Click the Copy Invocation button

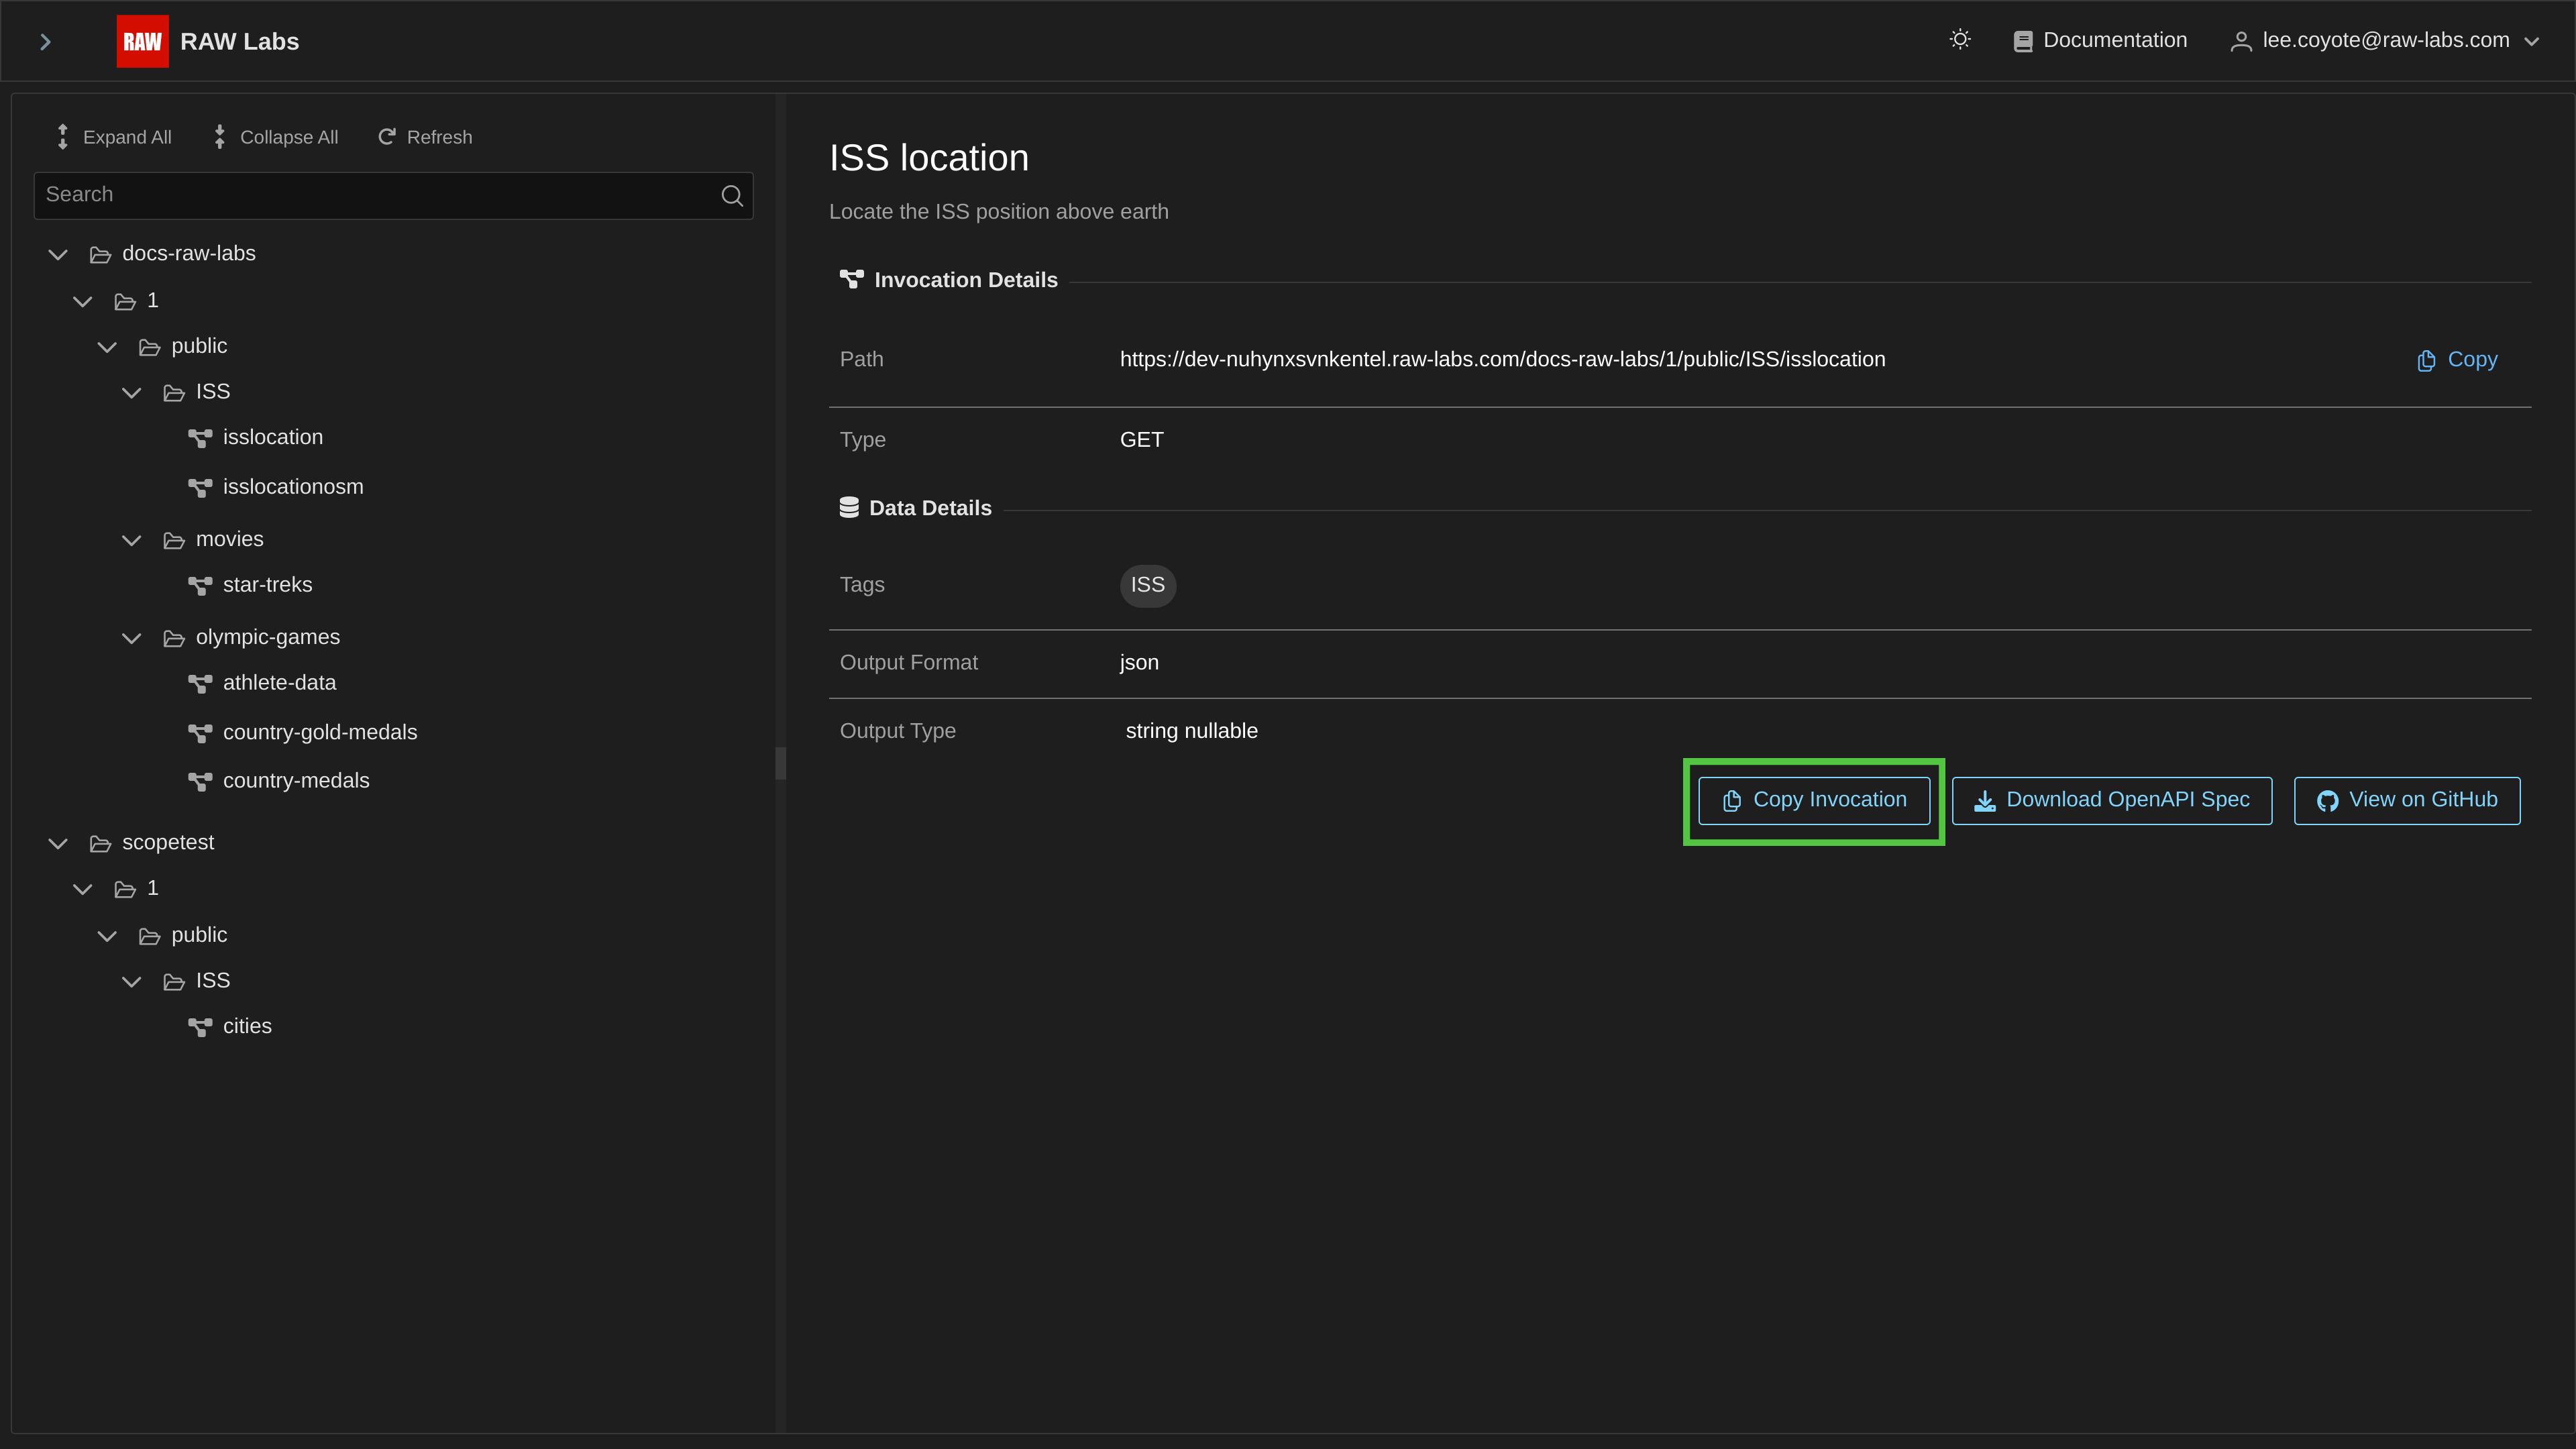1814,801
